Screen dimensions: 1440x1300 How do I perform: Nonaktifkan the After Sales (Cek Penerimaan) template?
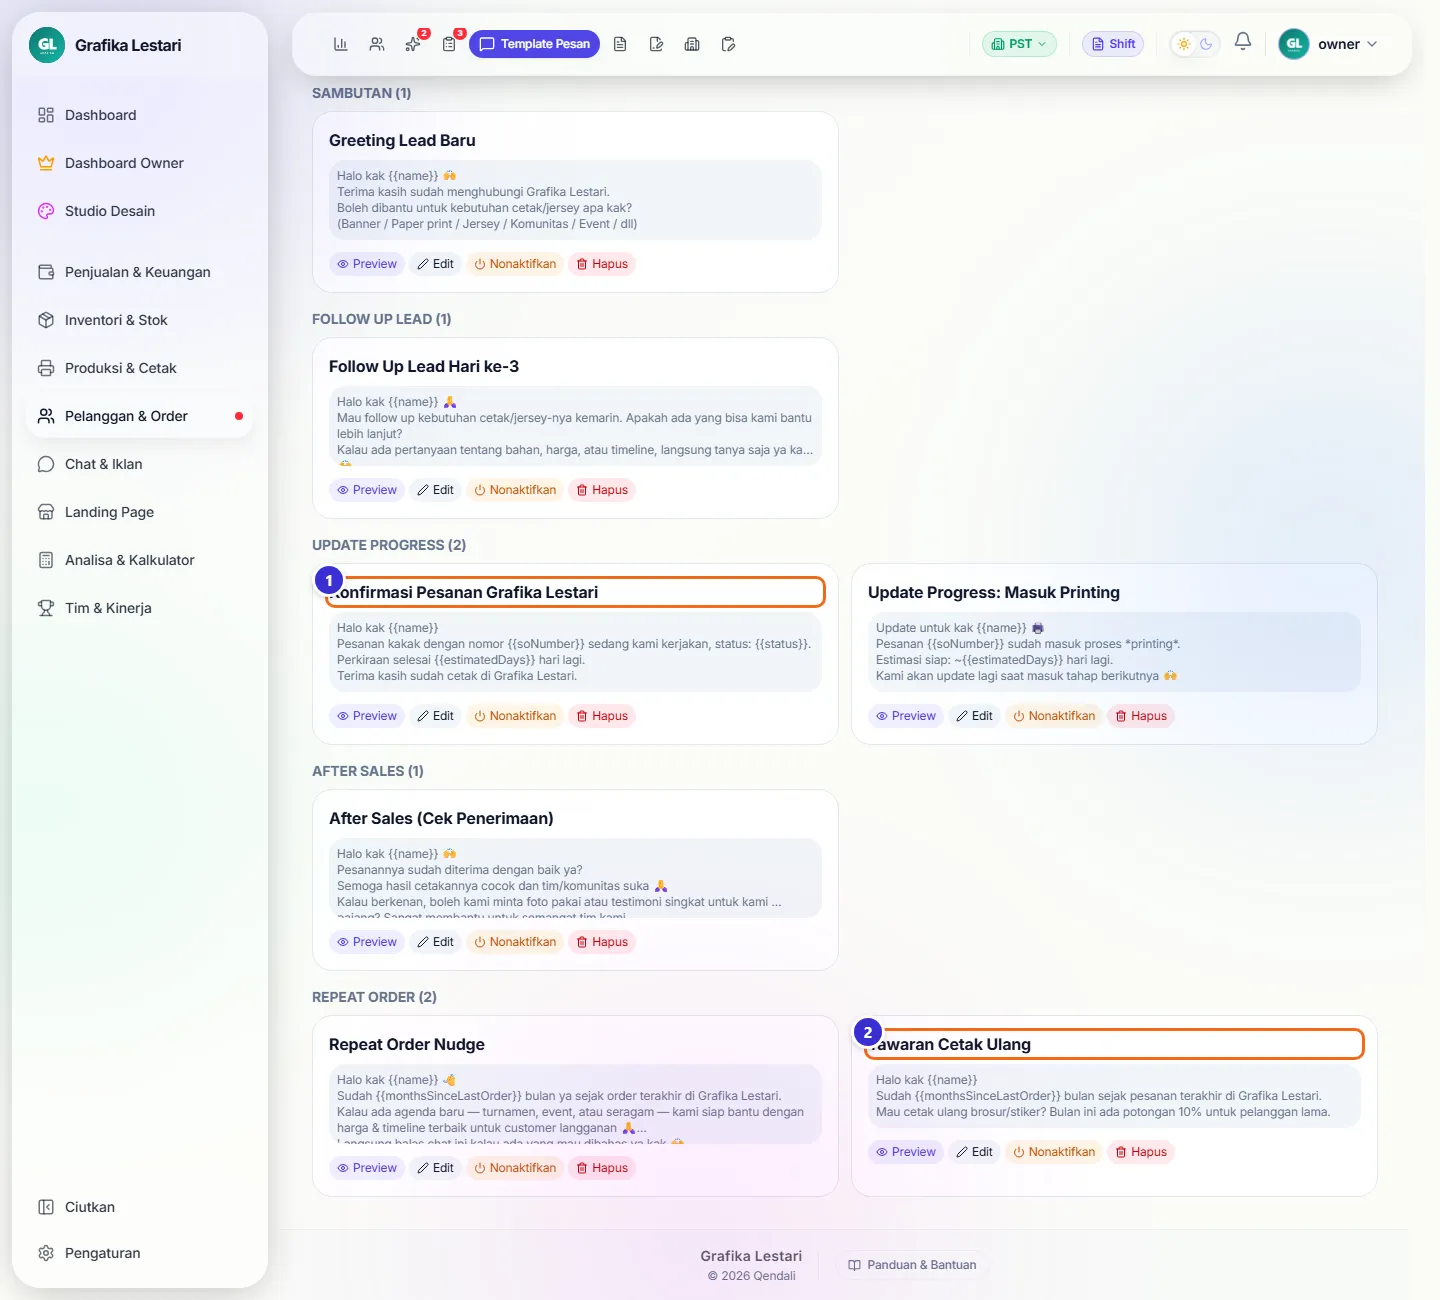click(x=515, y=942)
